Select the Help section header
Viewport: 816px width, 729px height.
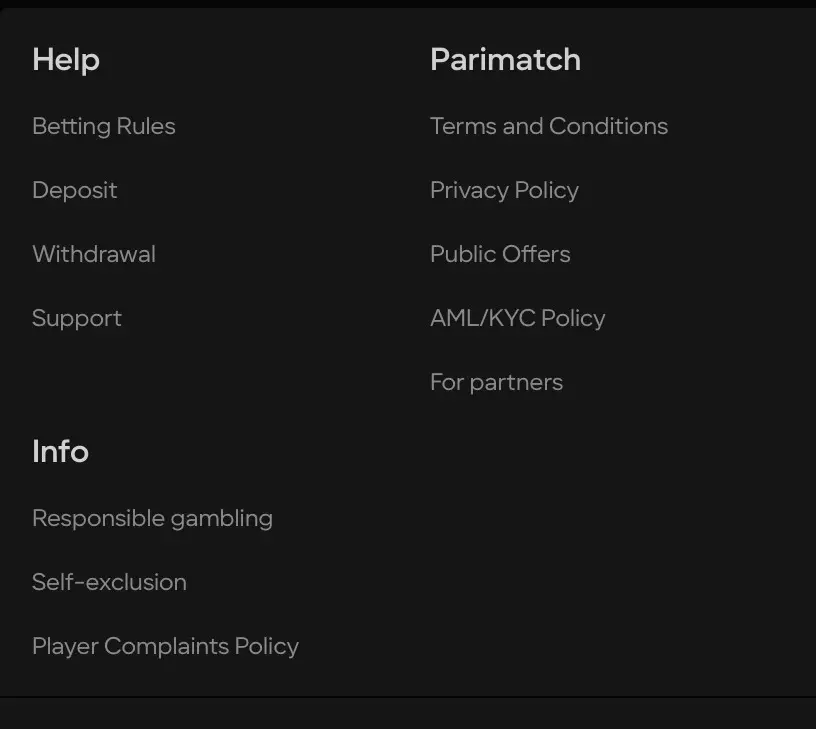tap(66, 60)
